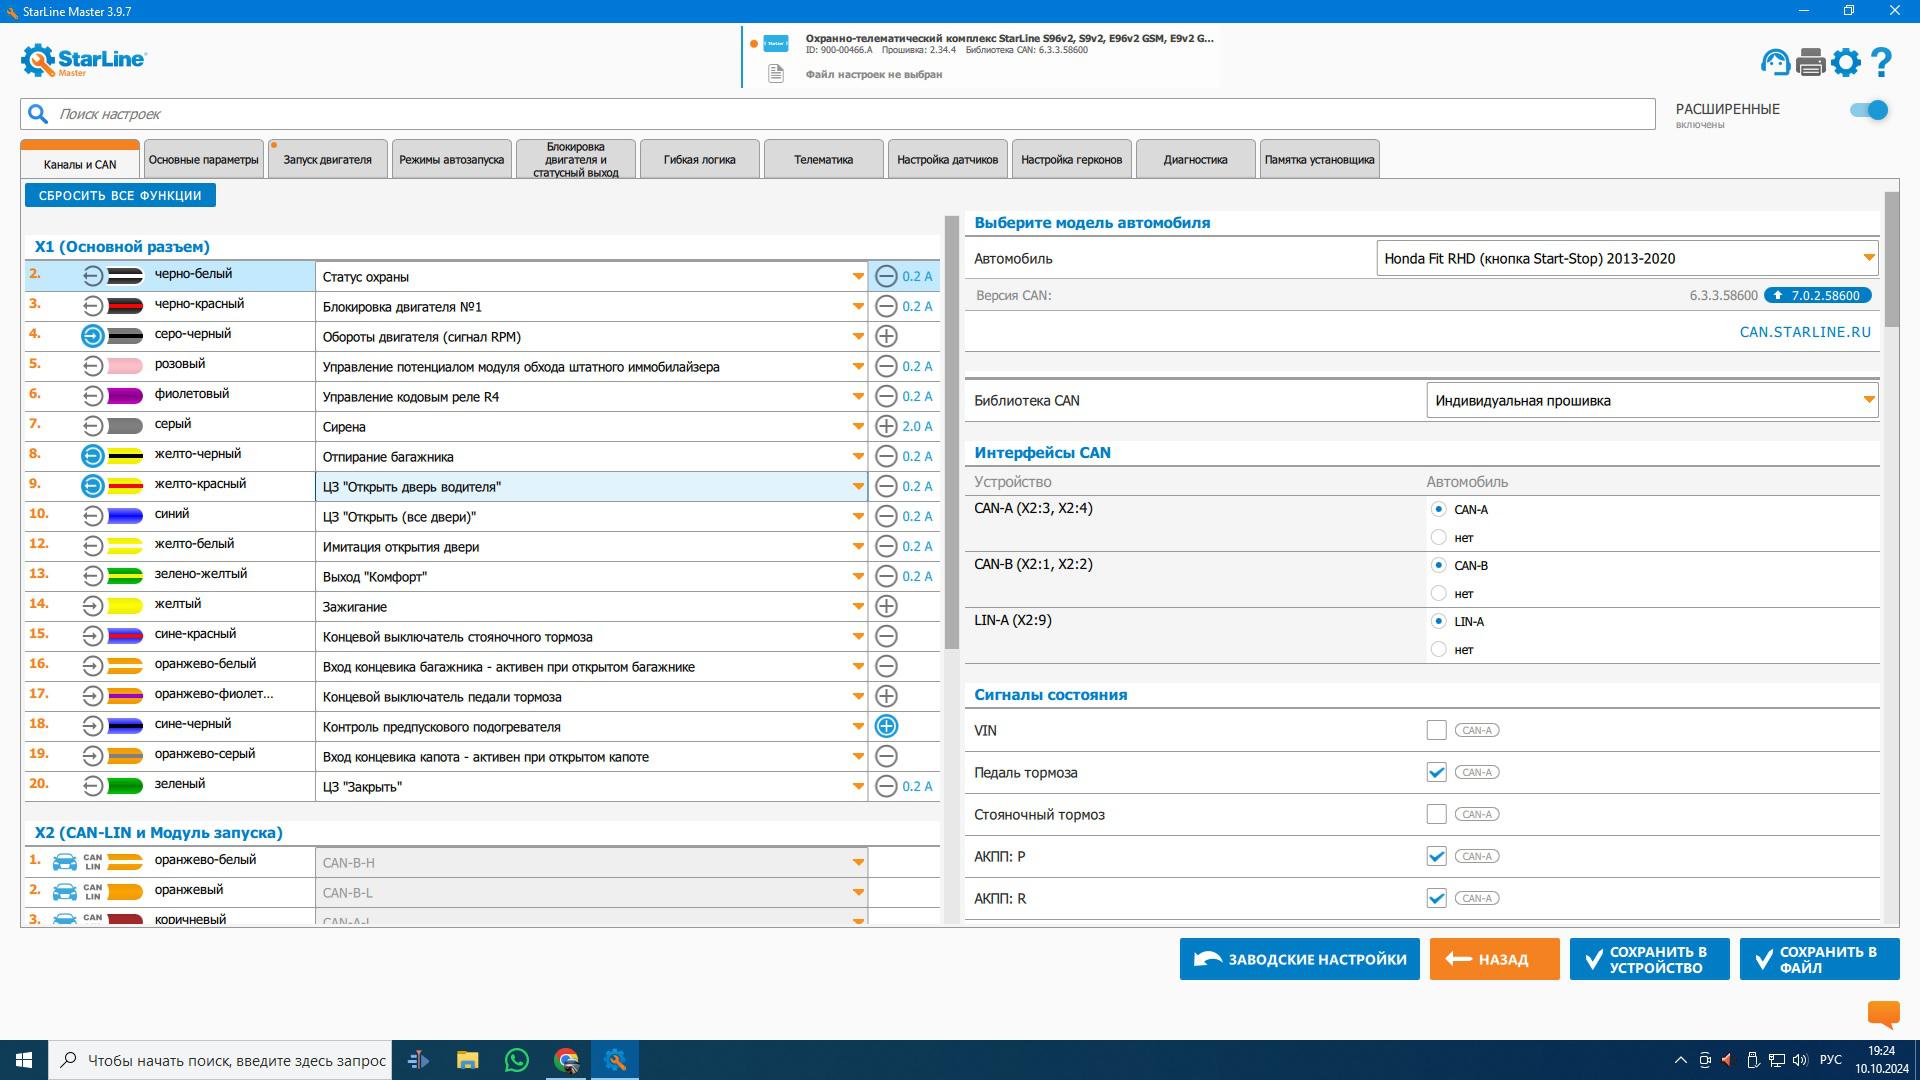Open WhatsApp from taskbar

517,1060
